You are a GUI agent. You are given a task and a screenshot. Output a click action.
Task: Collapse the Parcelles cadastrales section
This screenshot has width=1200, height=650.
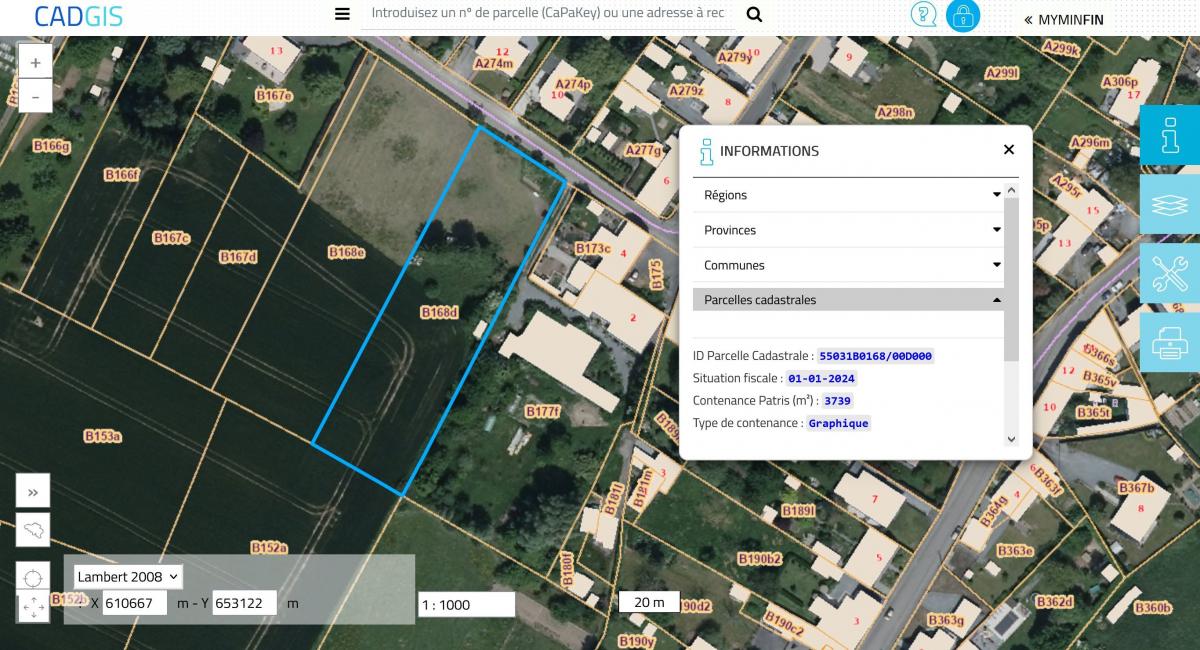(x=849, y=300)
